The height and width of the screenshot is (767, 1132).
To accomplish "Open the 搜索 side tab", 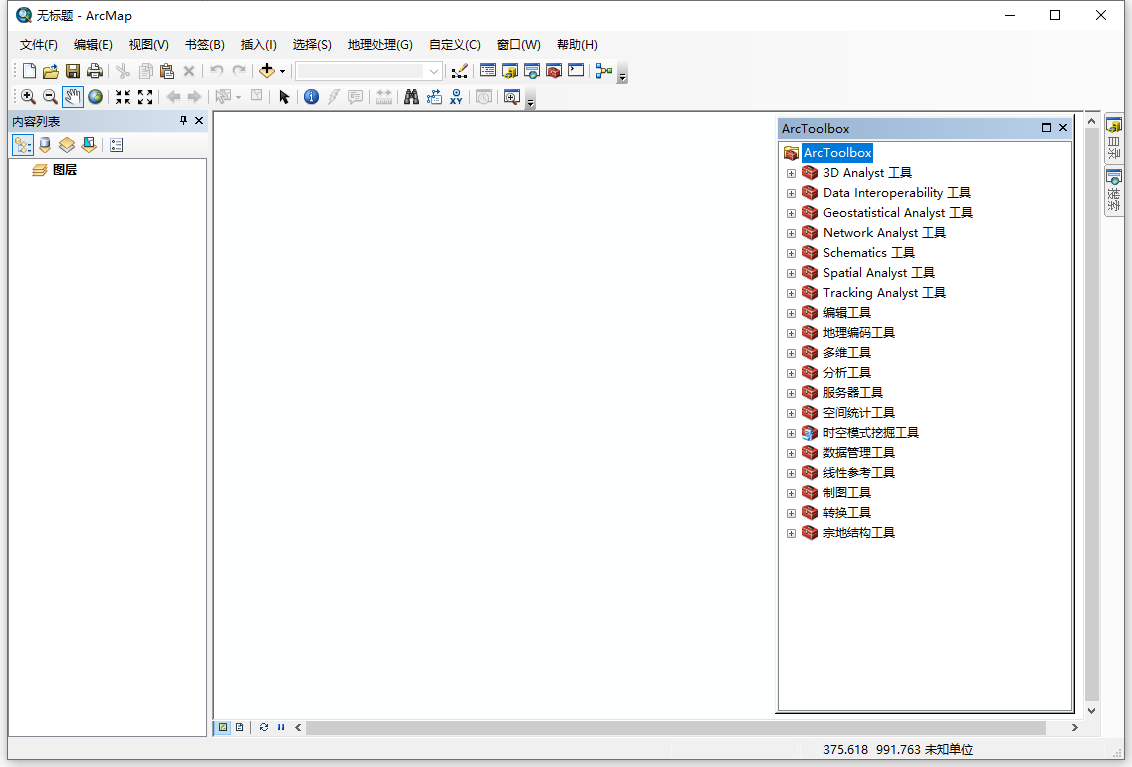I will click(x=1114, y=191).
